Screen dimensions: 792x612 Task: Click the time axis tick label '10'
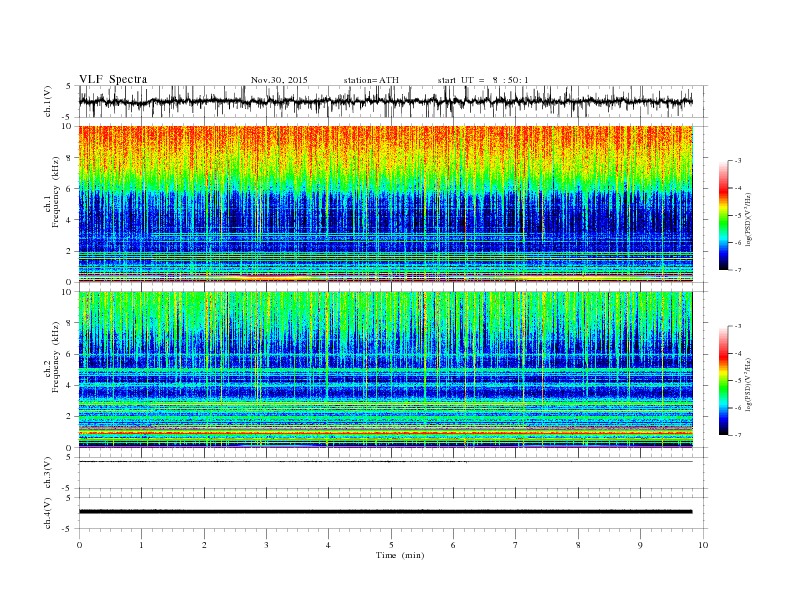[703, 545]
